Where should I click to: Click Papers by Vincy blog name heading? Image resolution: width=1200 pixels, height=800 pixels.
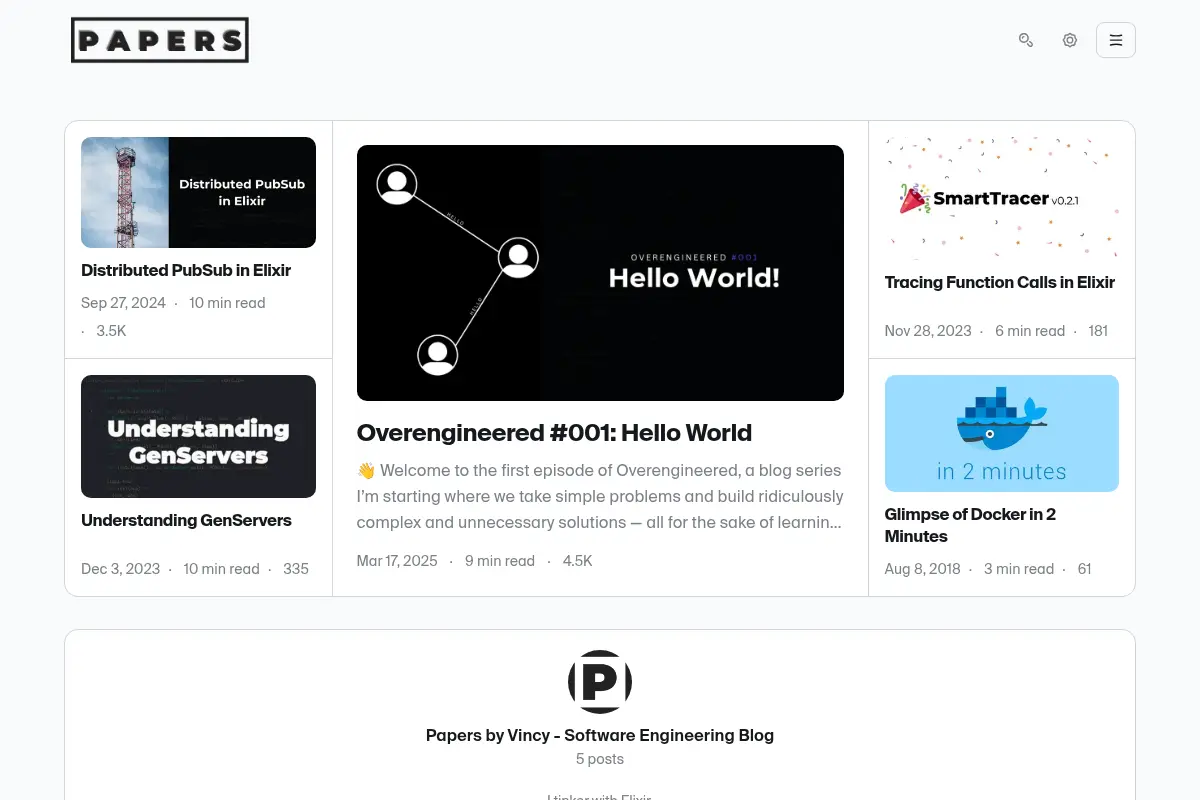pyautogui.click(x=600, y=735)
